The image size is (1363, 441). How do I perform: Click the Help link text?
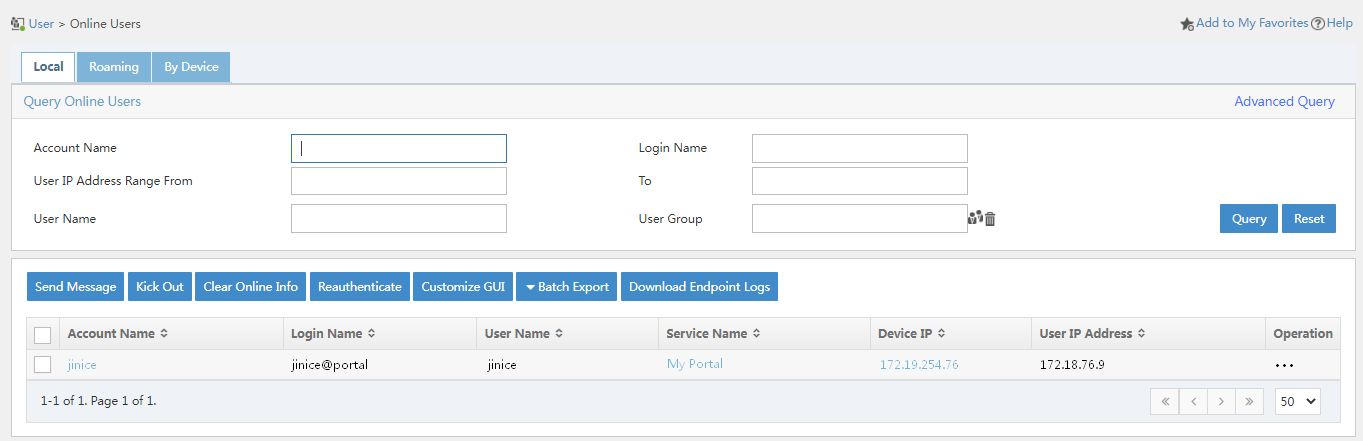click(1340, 23)
